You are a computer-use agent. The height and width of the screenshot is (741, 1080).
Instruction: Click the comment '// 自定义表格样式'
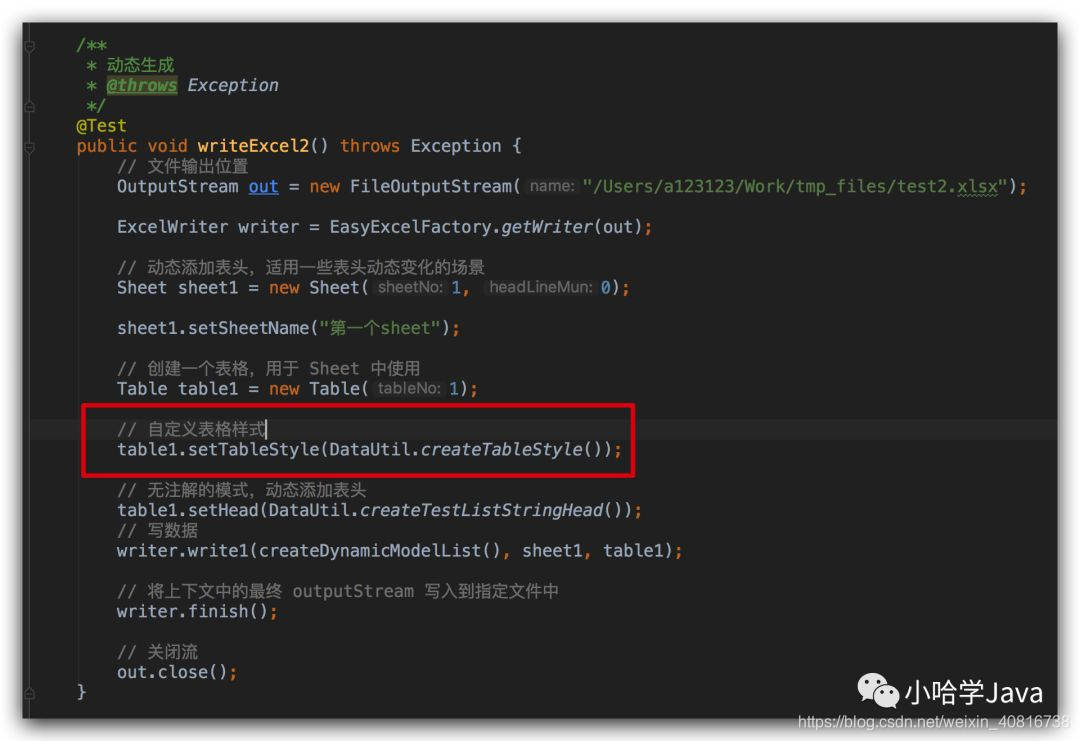coord(191,430)
